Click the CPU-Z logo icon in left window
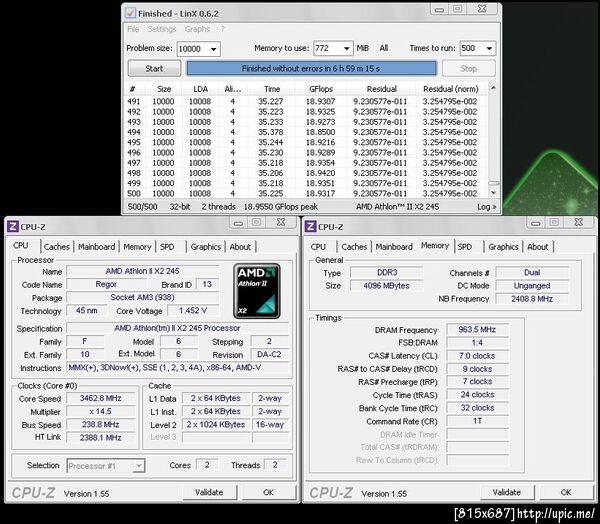 pos(13,227)
